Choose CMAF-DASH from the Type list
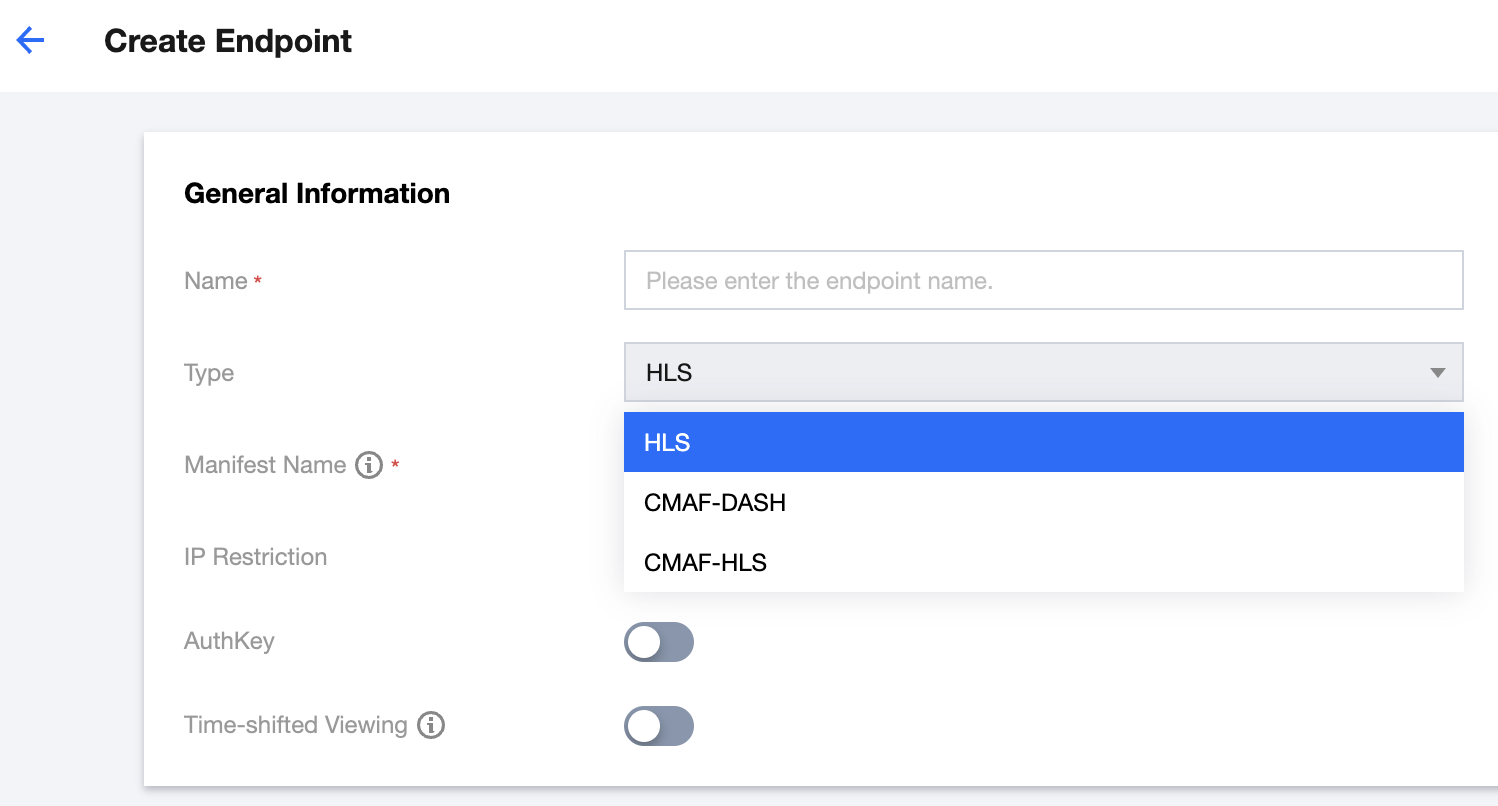The image size is (1498, 806). coord(715,502)
